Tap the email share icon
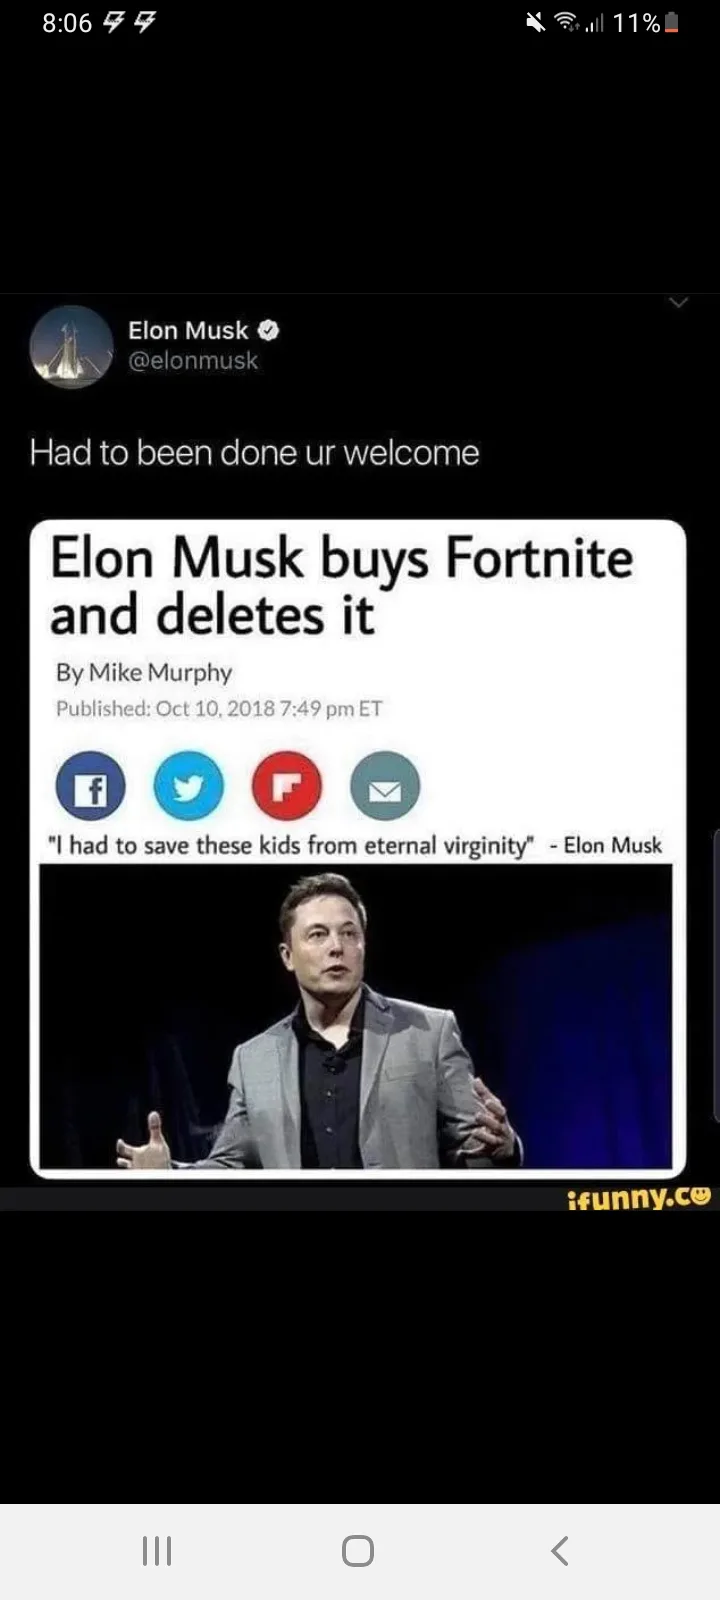 (x=385, y=785)
